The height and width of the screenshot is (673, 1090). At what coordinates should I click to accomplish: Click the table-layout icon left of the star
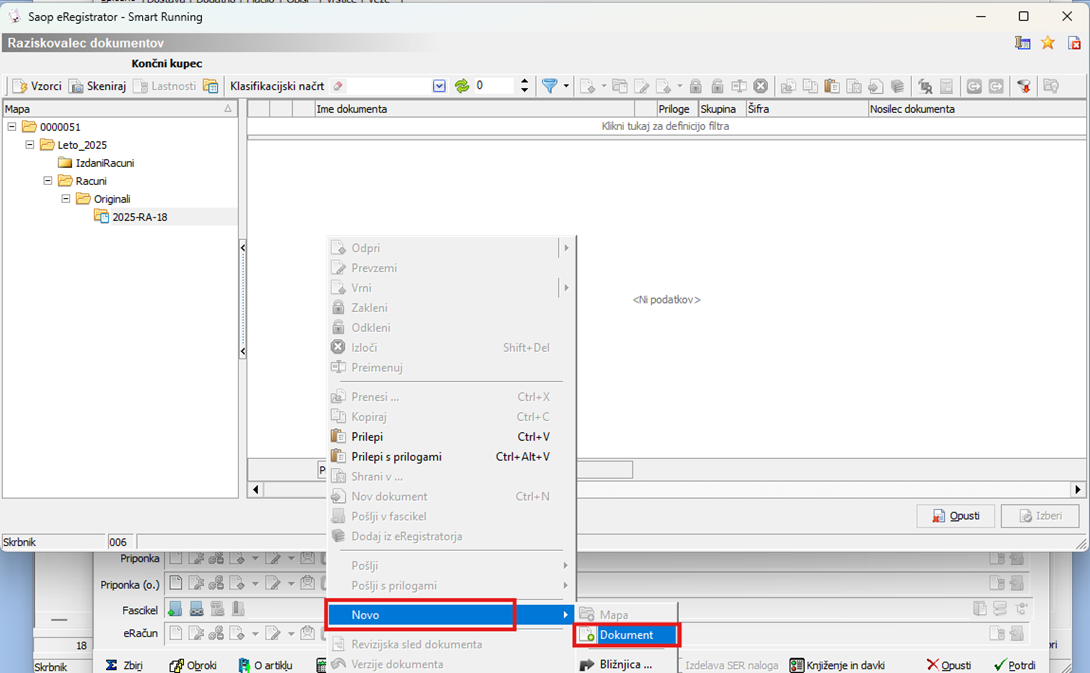point(1022,43)
